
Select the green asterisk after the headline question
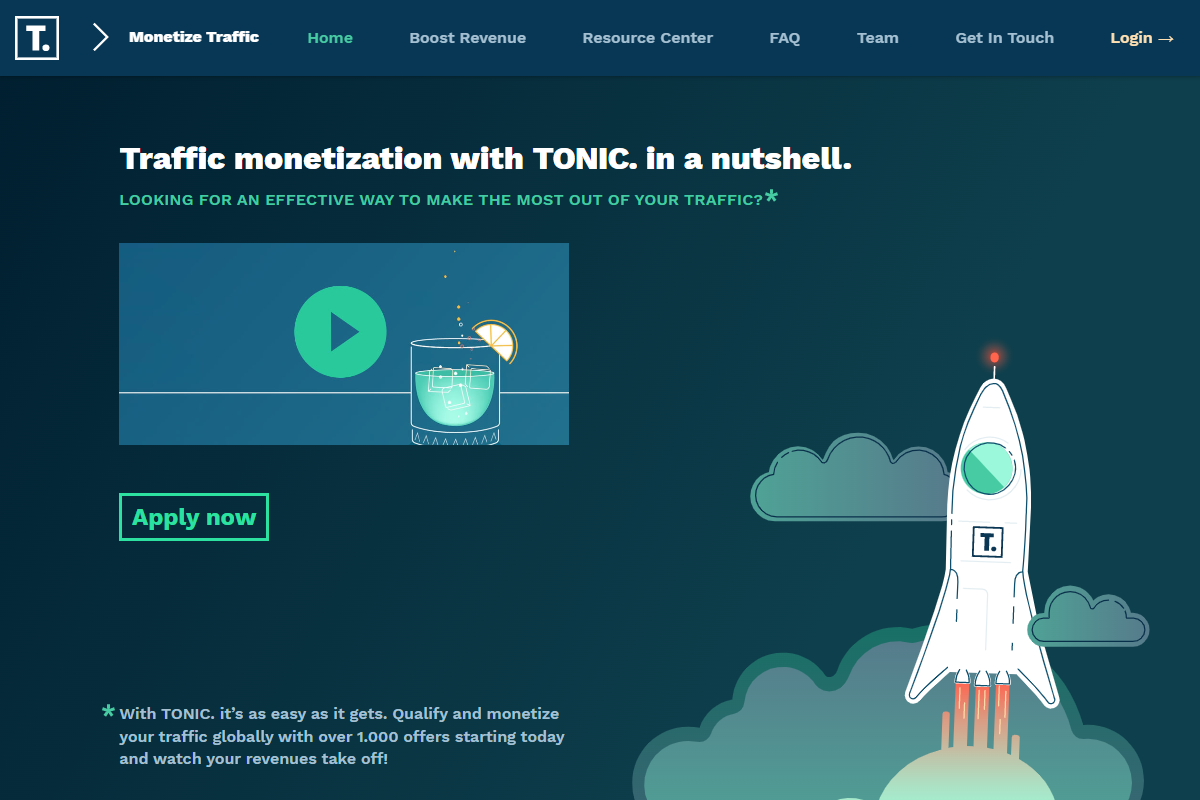click(771, 199)
